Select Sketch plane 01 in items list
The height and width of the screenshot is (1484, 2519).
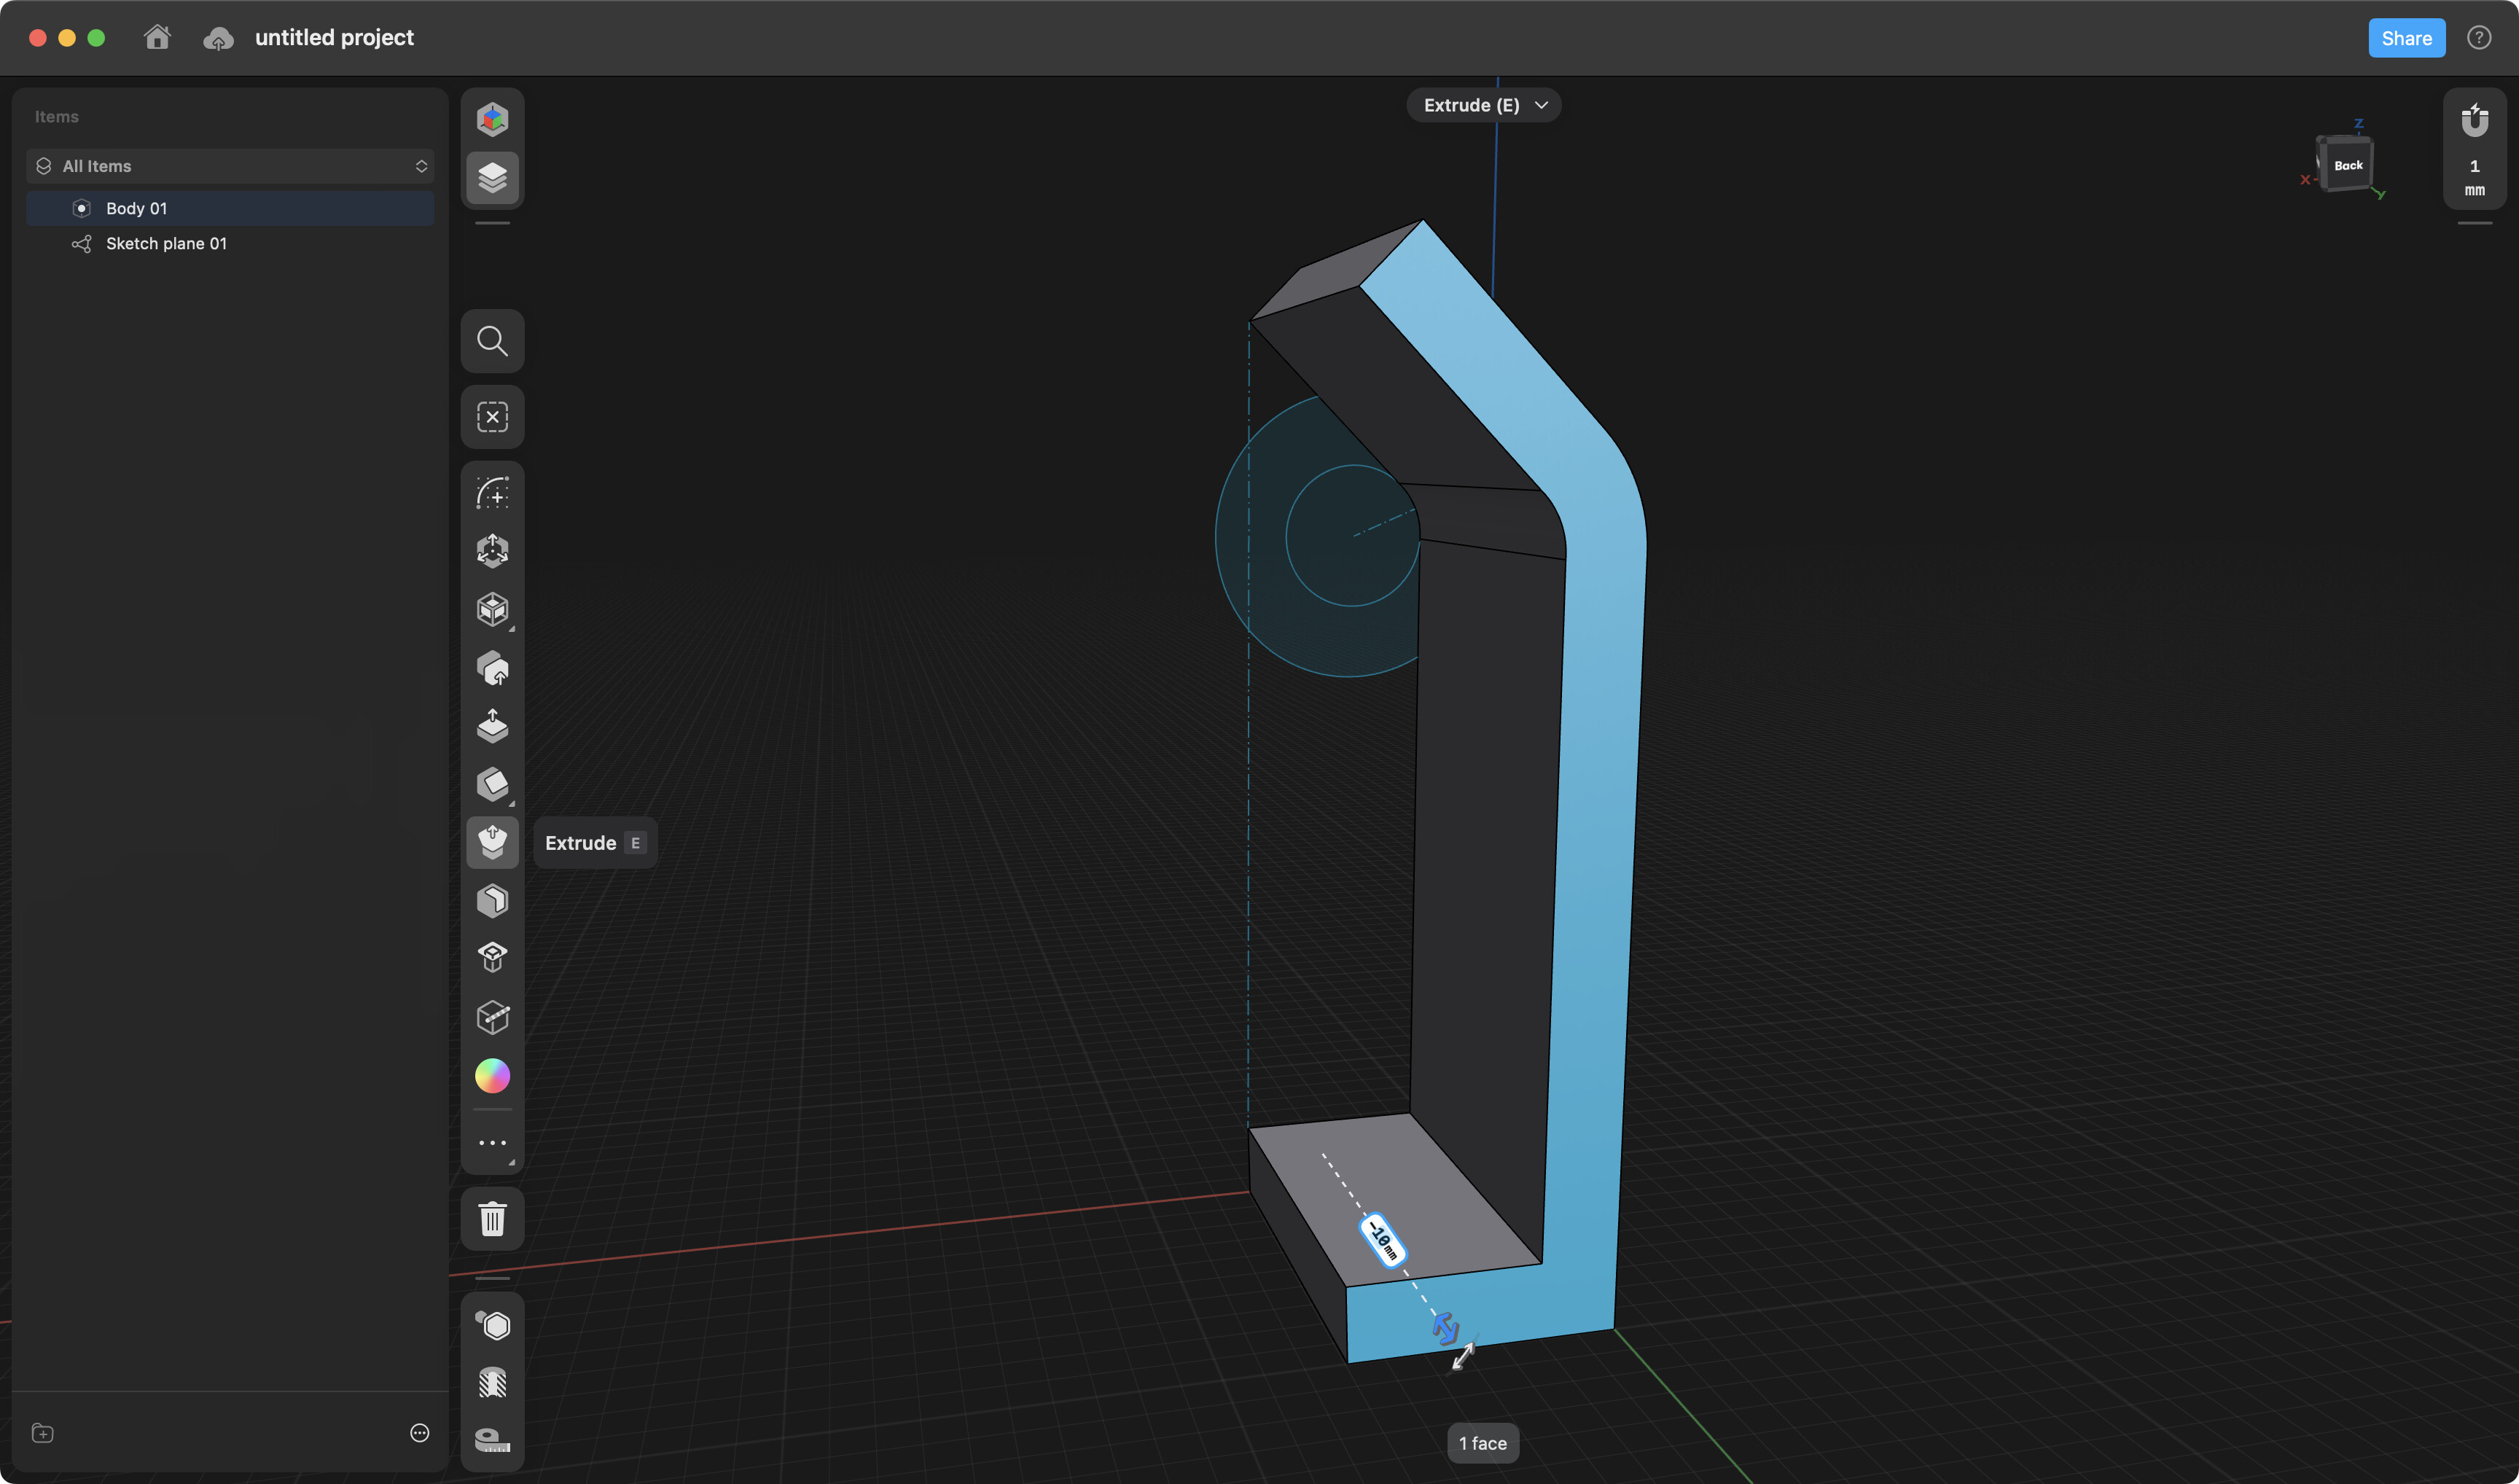(x=166, y=243)
